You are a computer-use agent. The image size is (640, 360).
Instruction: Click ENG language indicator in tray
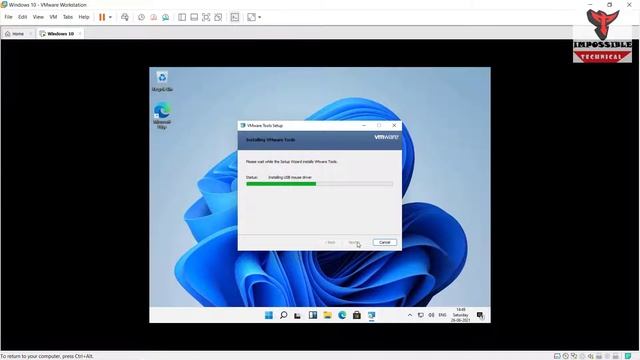[442, 315]
